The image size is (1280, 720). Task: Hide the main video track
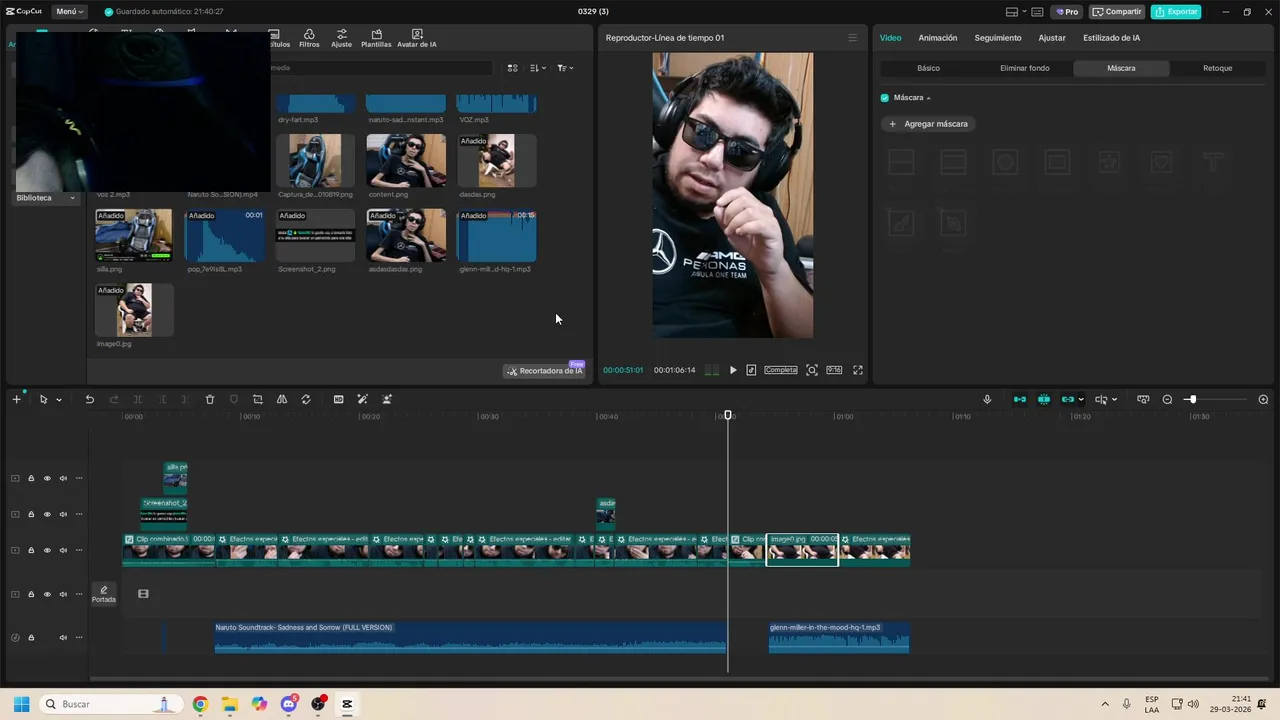(x=47, y=550)
